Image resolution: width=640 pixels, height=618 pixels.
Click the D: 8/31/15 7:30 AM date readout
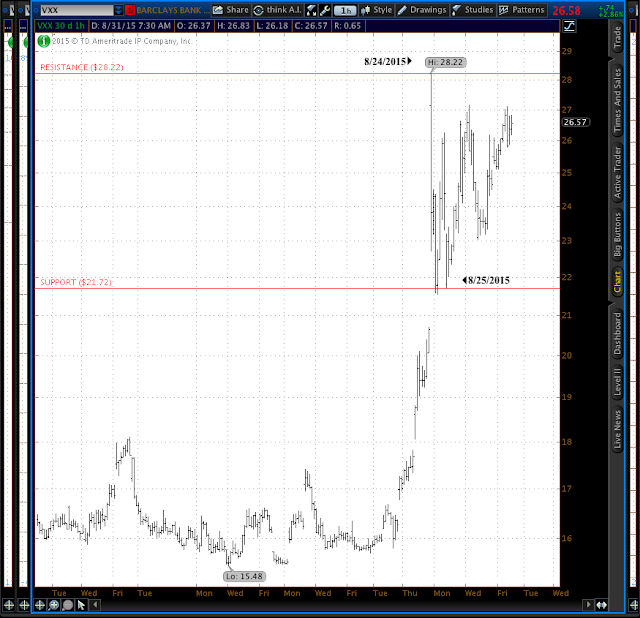pos(131,26)
